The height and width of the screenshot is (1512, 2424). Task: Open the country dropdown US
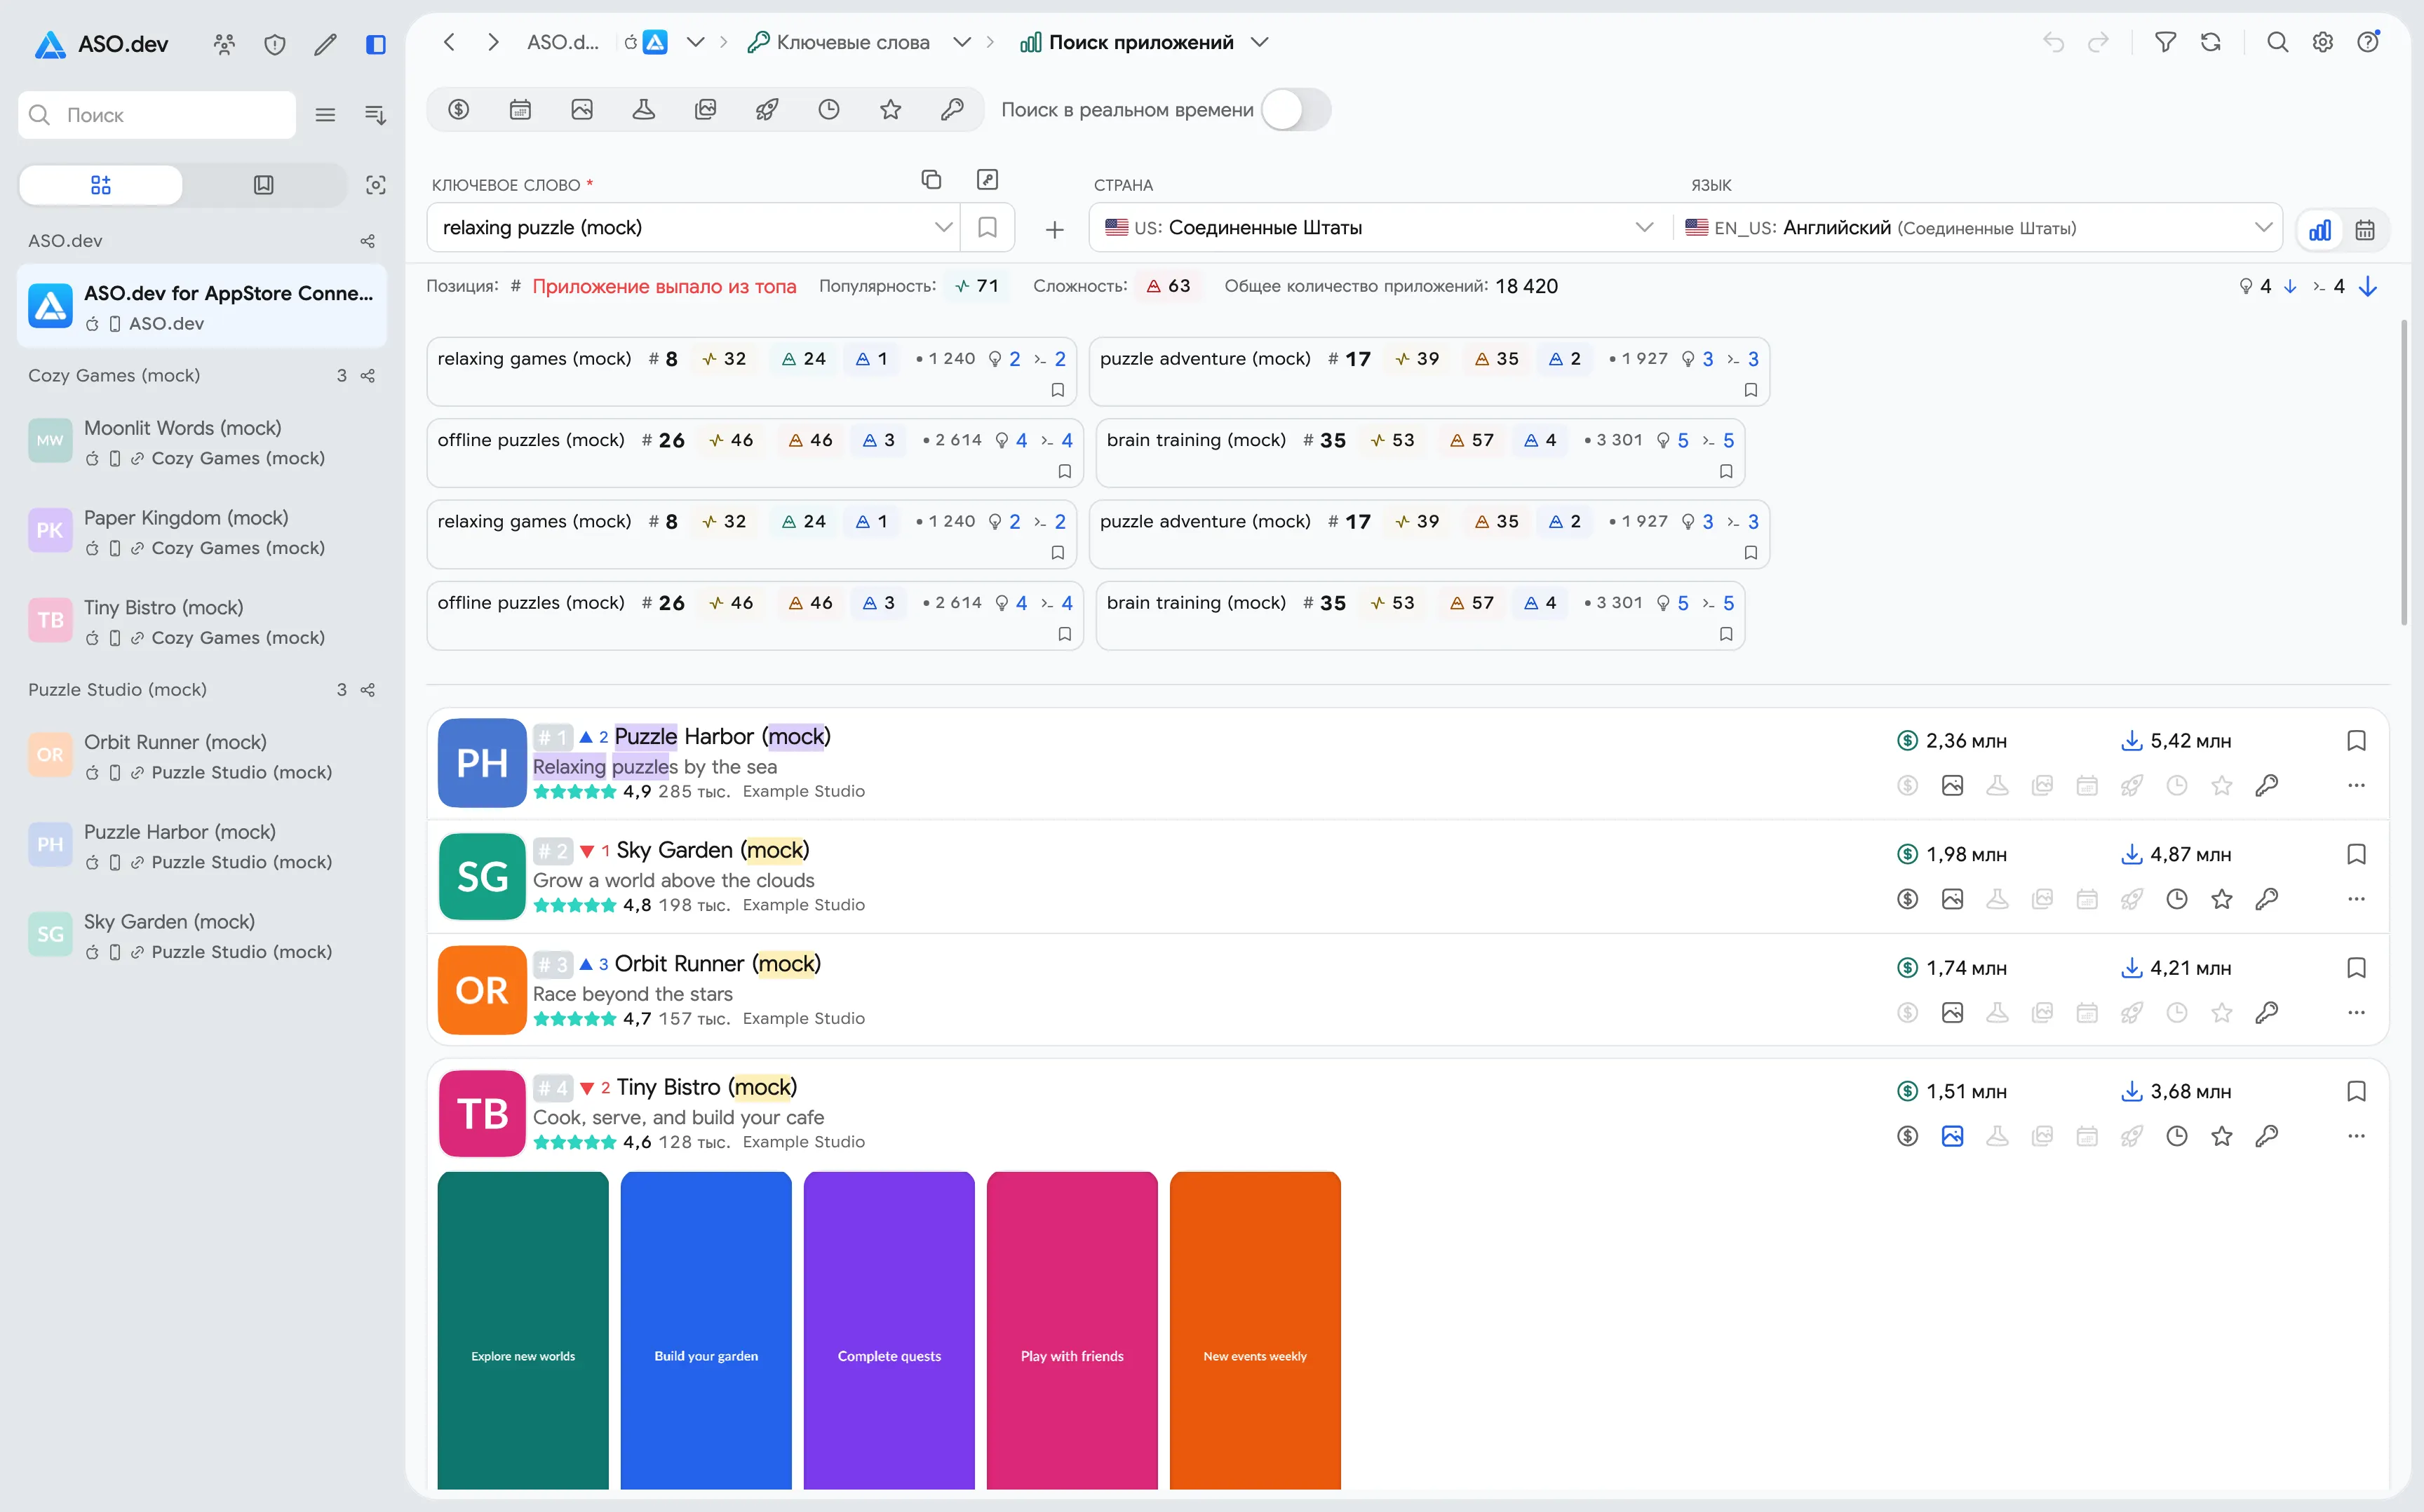[x=1380, y=228]
